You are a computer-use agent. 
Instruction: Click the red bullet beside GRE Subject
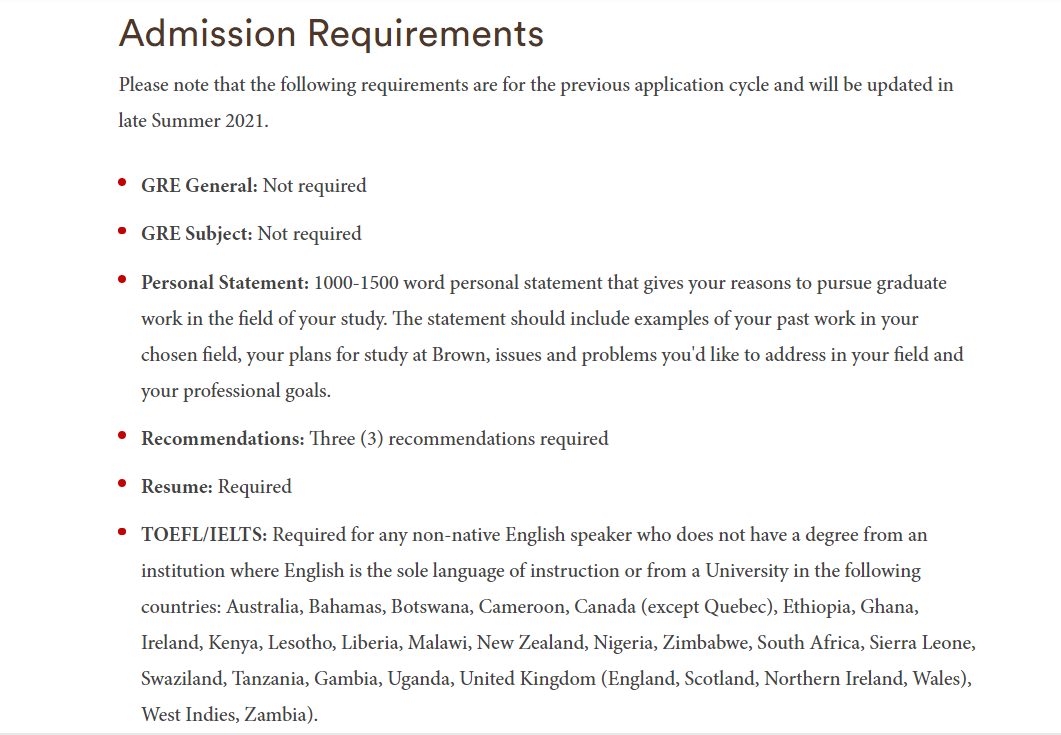pyautogui.click(x=122, y=231)
